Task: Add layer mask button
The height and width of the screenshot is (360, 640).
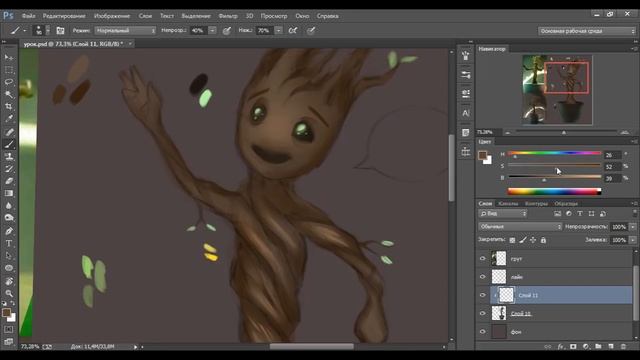Action: [x=573, y=347]
